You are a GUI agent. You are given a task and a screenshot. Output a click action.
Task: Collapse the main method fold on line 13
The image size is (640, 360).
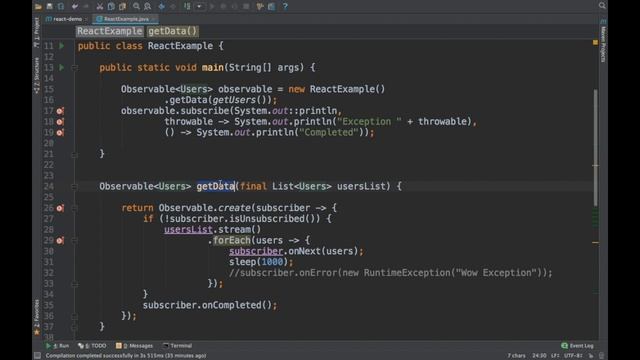tap(74, 68)
